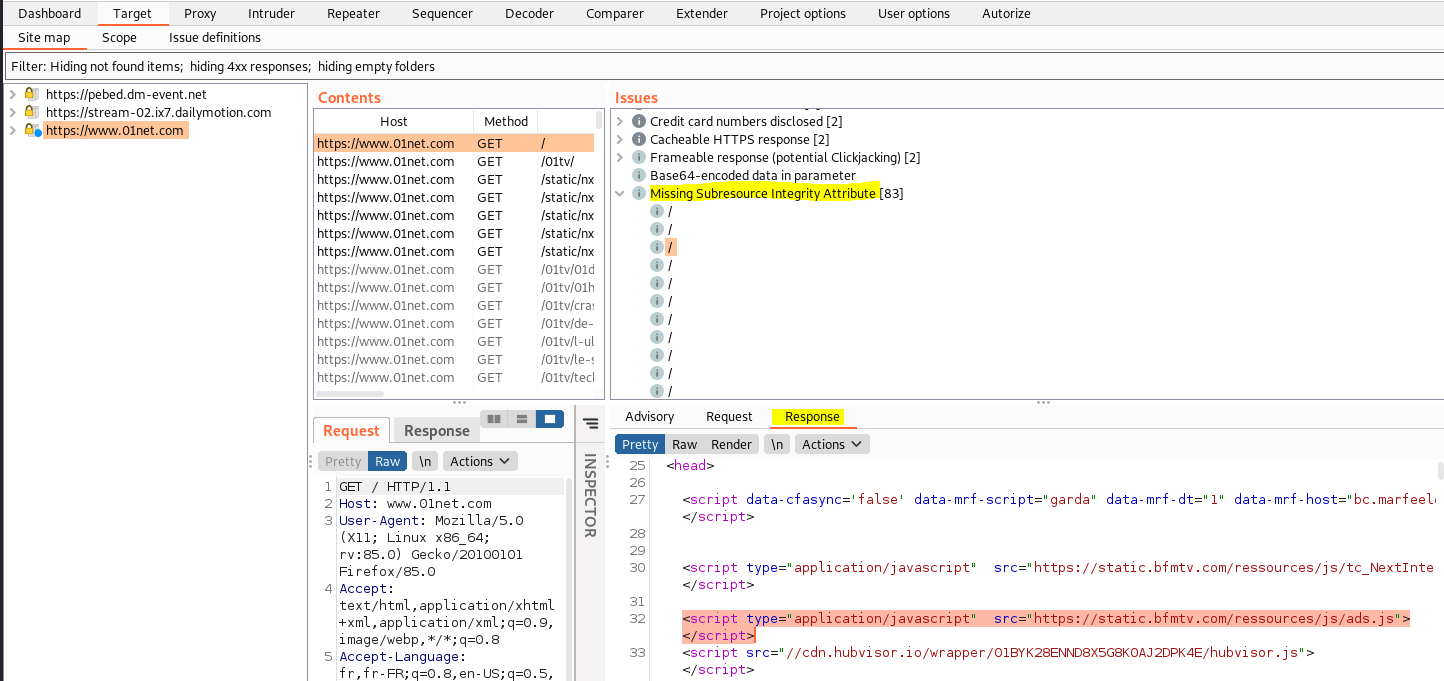Image resolution: width=1444 pixels, height=681 pixels.
Task: Open the Repeater tab
Action: pyautogui.click(x=353, y=13)
